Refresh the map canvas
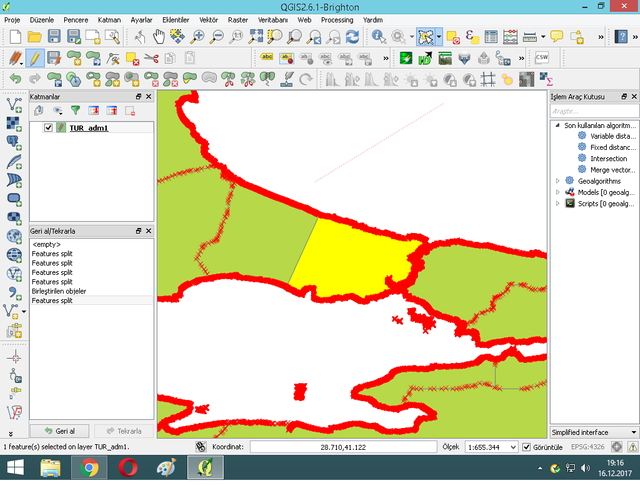 pos(352,37)
